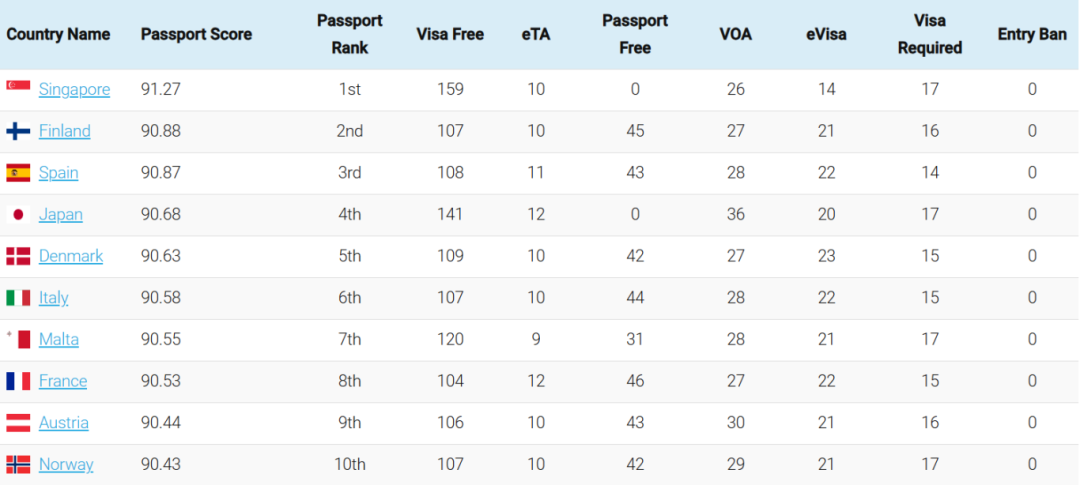Click the Japan flag icon
This screenshot has height=485, width=1080.
[x=18, y=214]
